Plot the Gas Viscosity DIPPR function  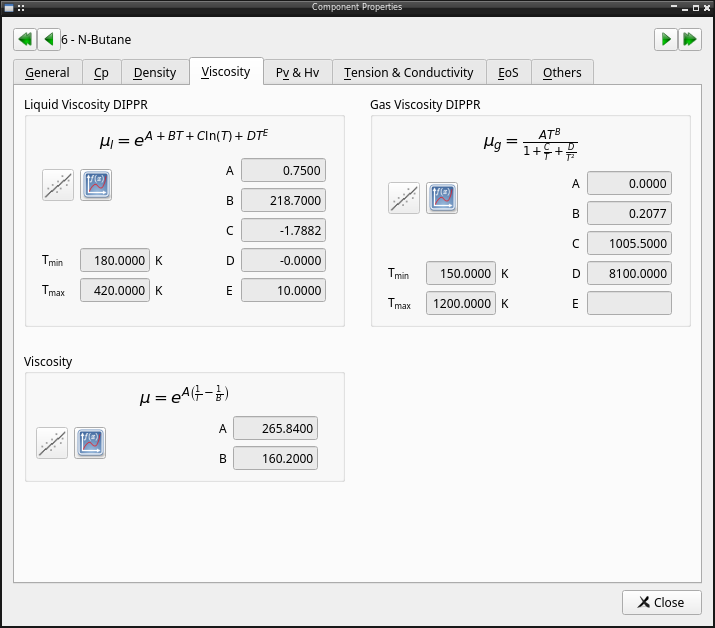(442, 198)
